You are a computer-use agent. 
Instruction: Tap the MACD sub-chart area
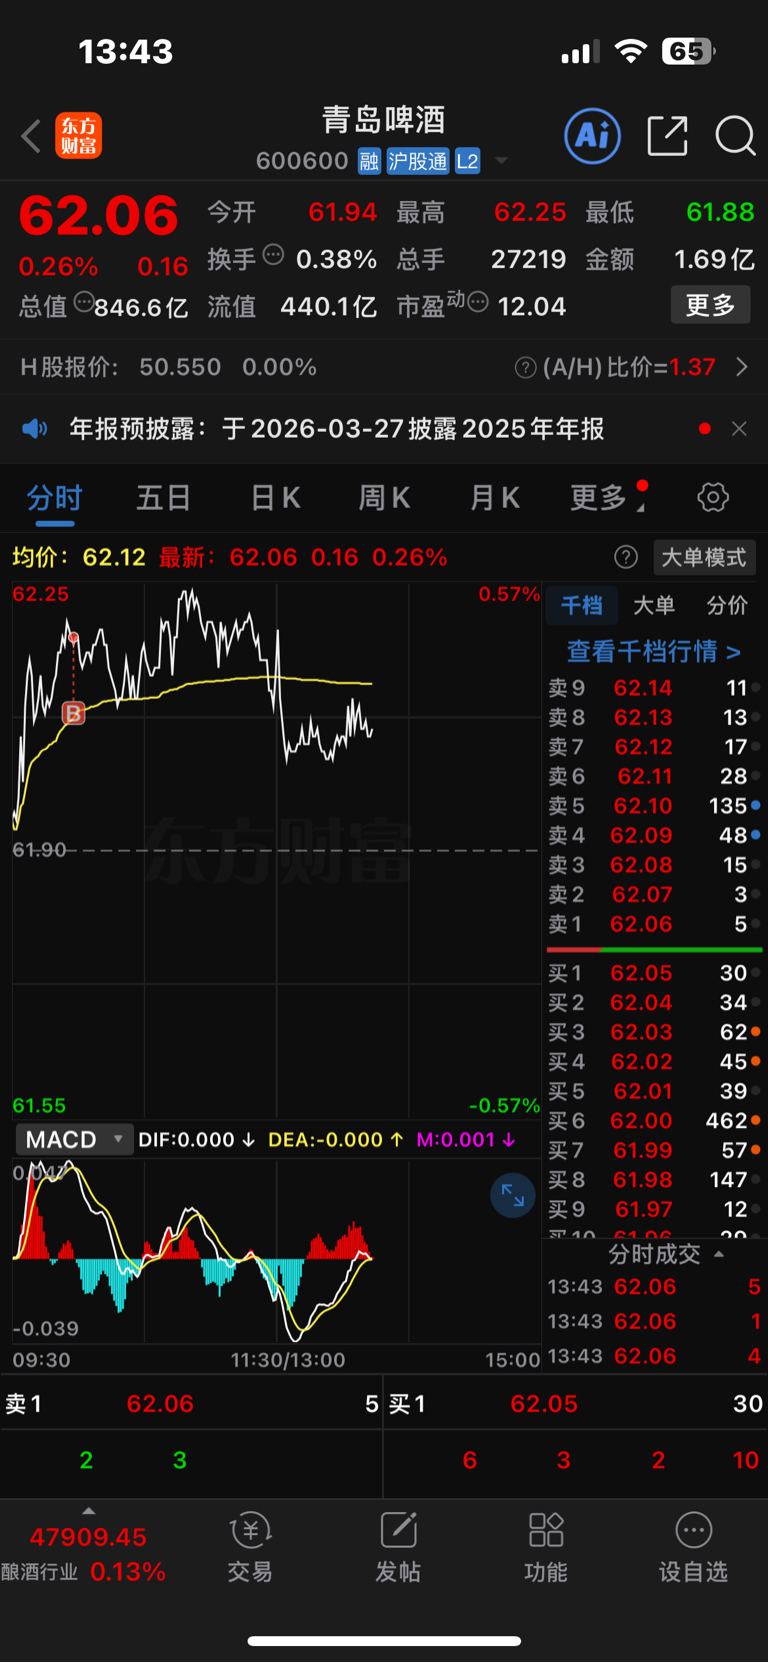pyautogui.click(x=276, y=1250)
